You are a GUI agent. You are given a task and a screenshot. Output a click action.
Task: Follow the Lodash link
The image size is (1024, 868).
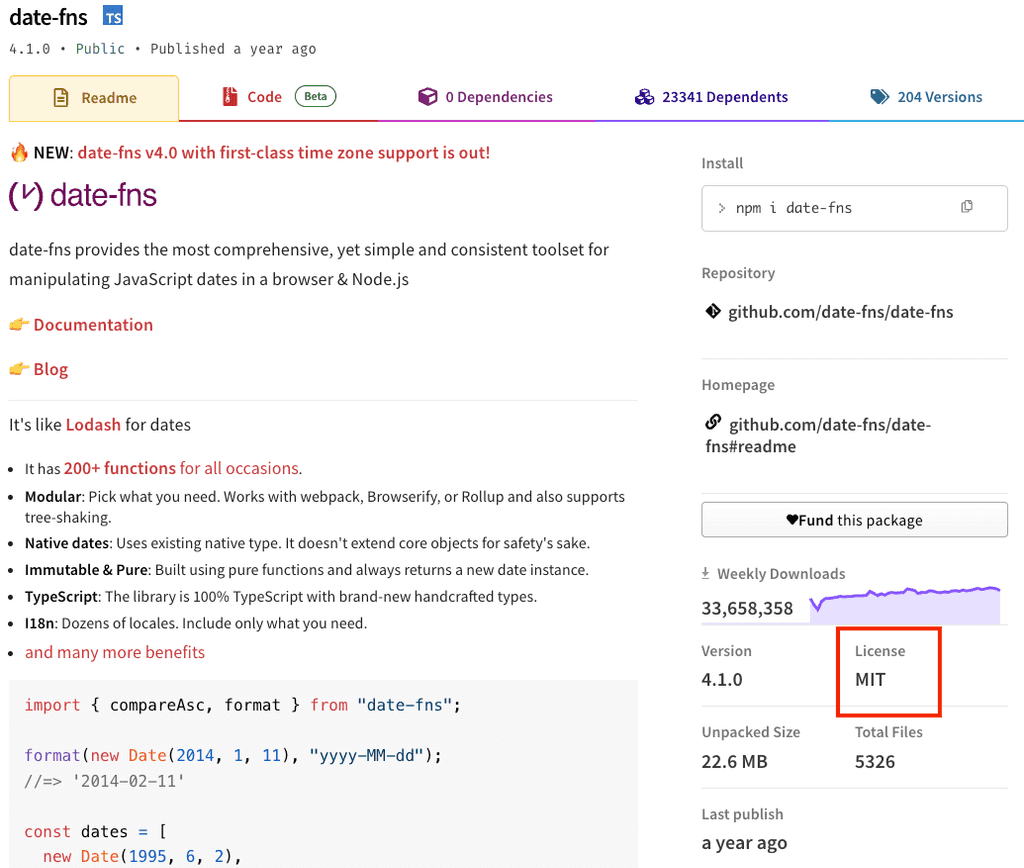[x=93, y=425]
